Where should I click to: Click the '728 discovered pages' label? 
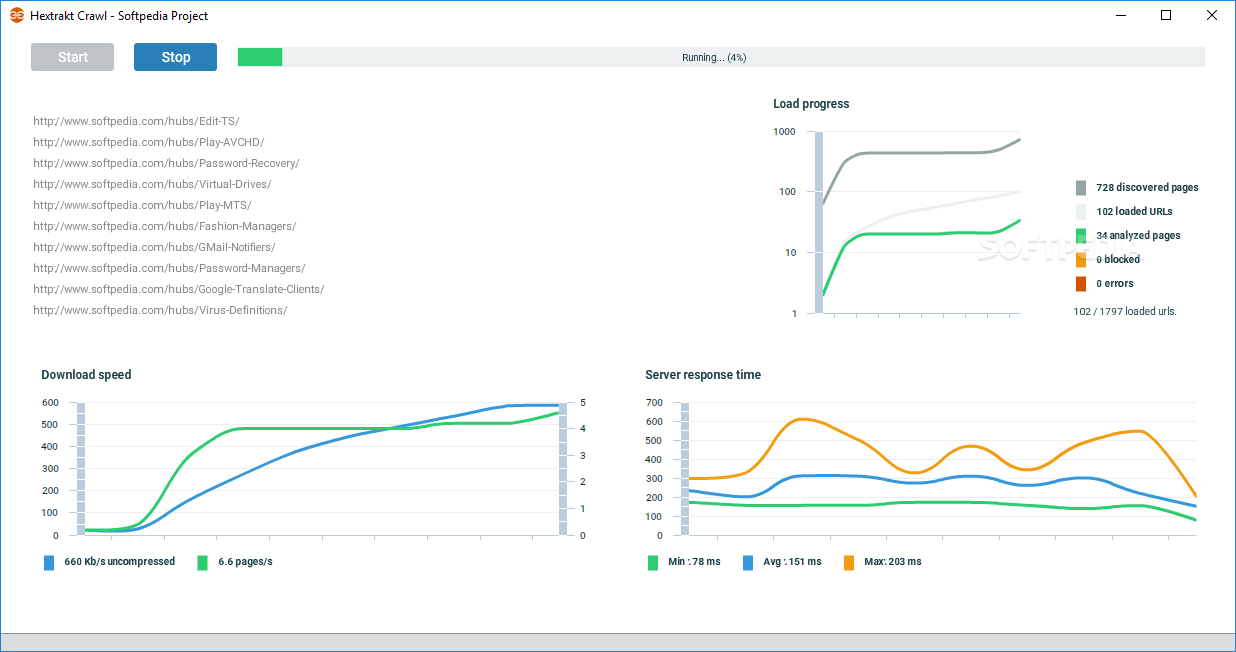coord(1147,188)
